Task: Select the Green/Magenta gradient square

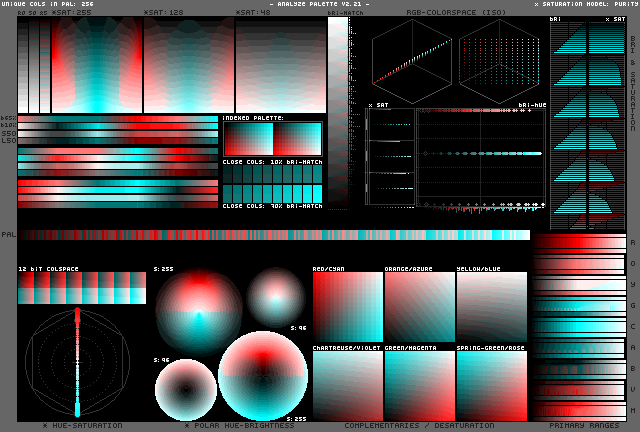Action: coord(419,385)
